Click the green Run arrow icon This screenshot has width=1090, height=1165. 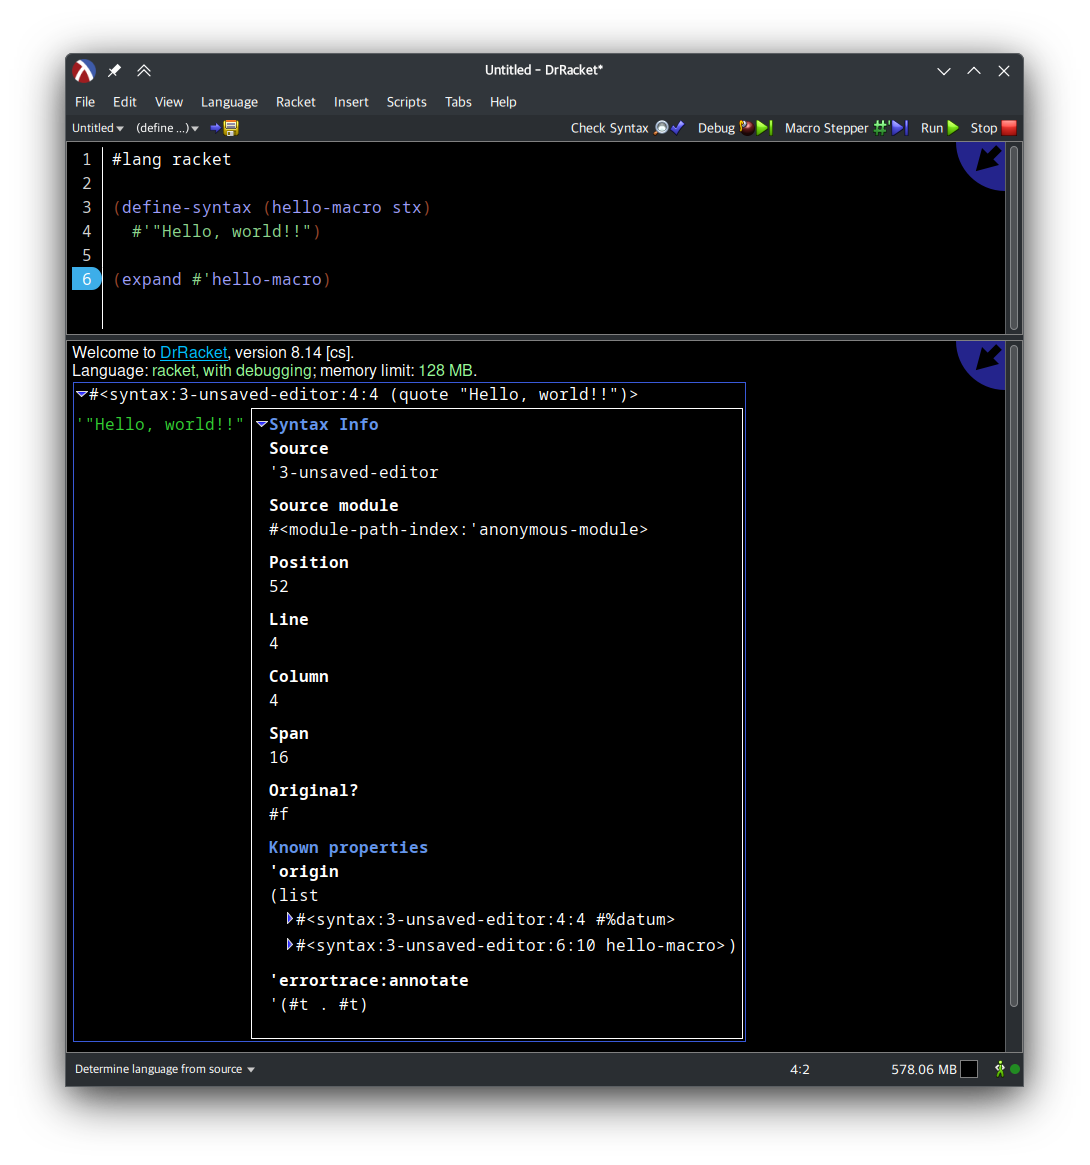click(953, 128)
